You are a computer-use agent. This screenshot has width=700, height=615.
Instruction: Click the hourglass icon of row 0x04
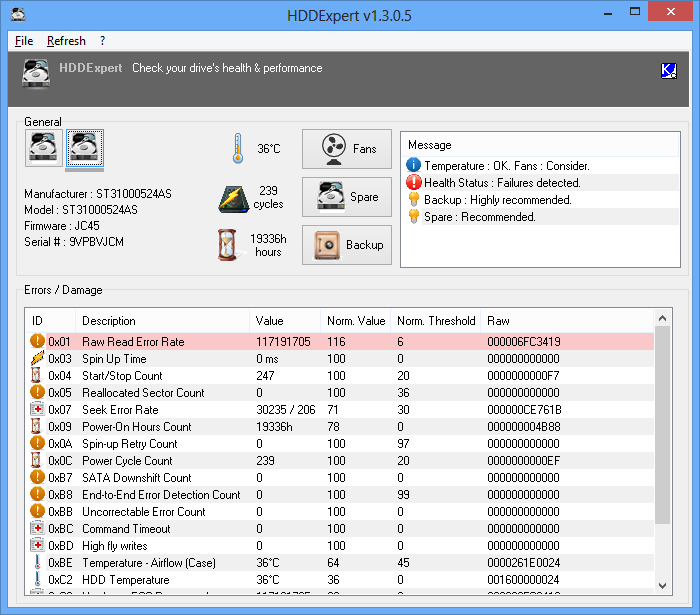coord(36,375)
